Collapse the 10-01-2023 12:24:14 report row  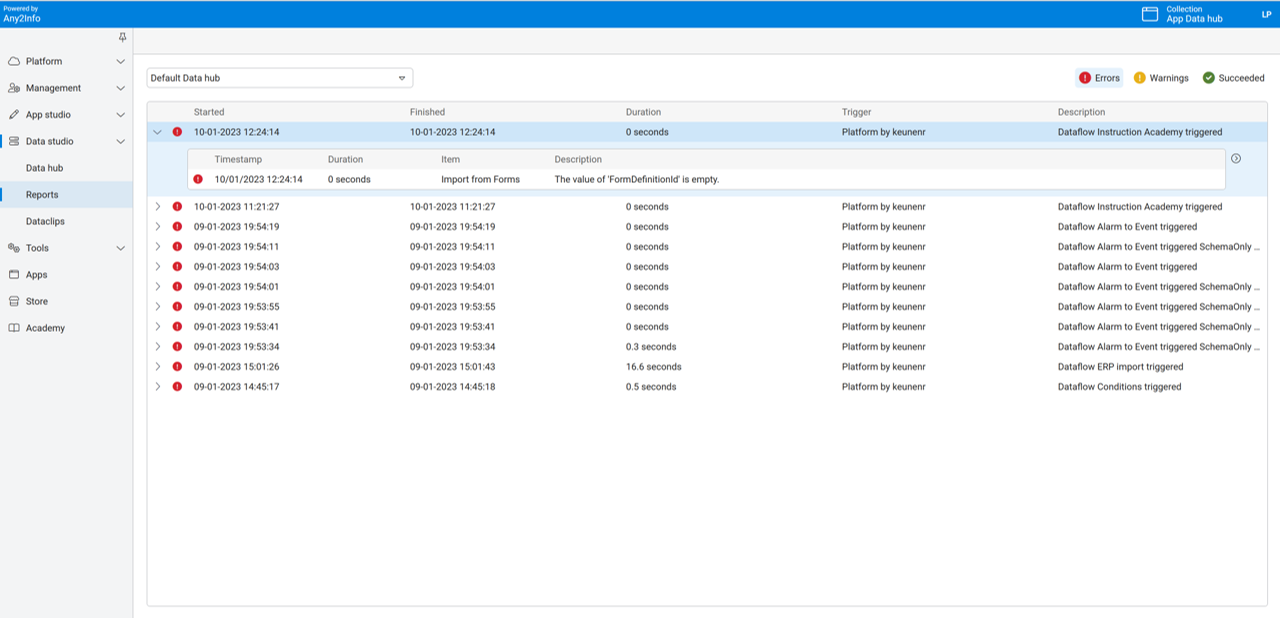pos(157,132)
